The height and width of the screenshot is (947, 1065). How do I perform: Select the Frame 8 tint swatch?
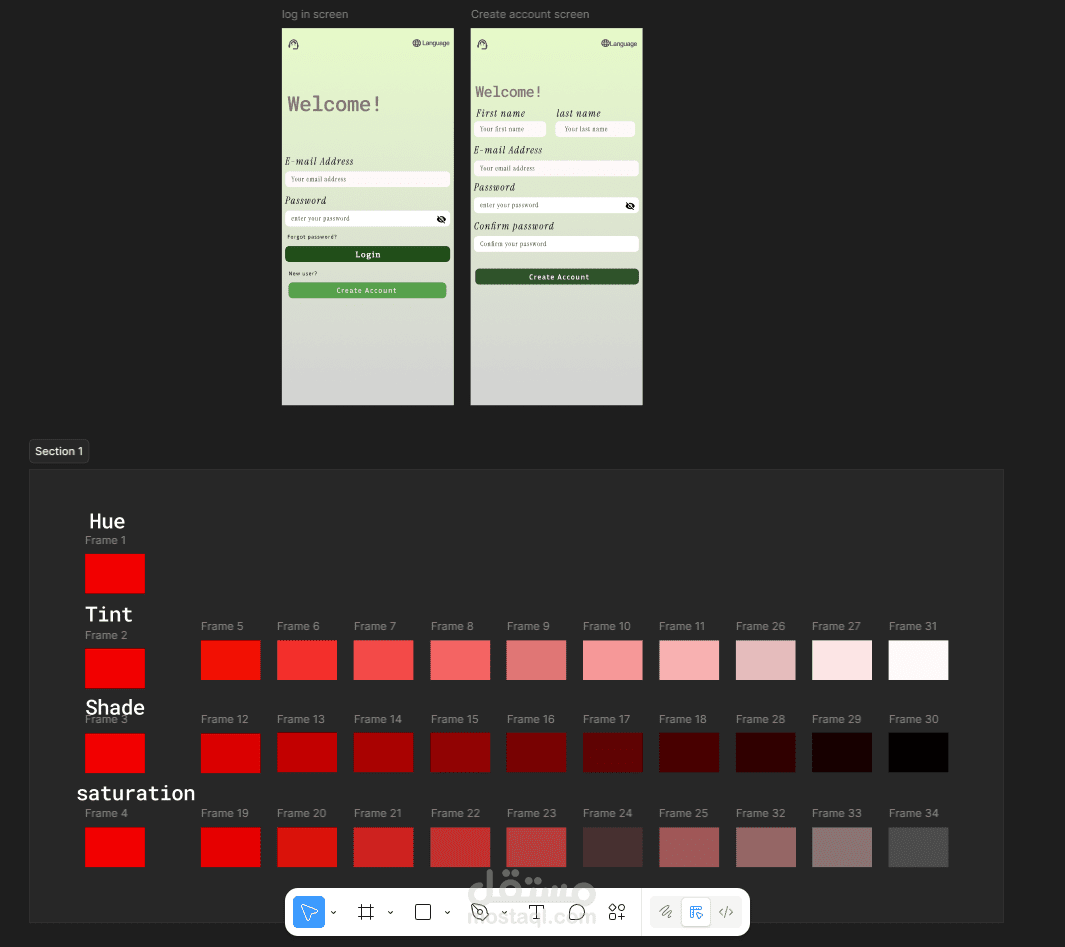[460, 660]
